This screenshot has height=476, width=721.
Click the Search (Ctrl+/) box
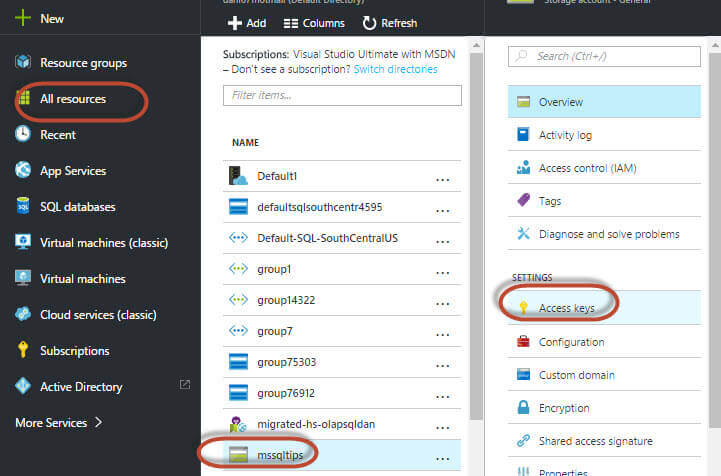pyautogui.click(x=604, y=56)
